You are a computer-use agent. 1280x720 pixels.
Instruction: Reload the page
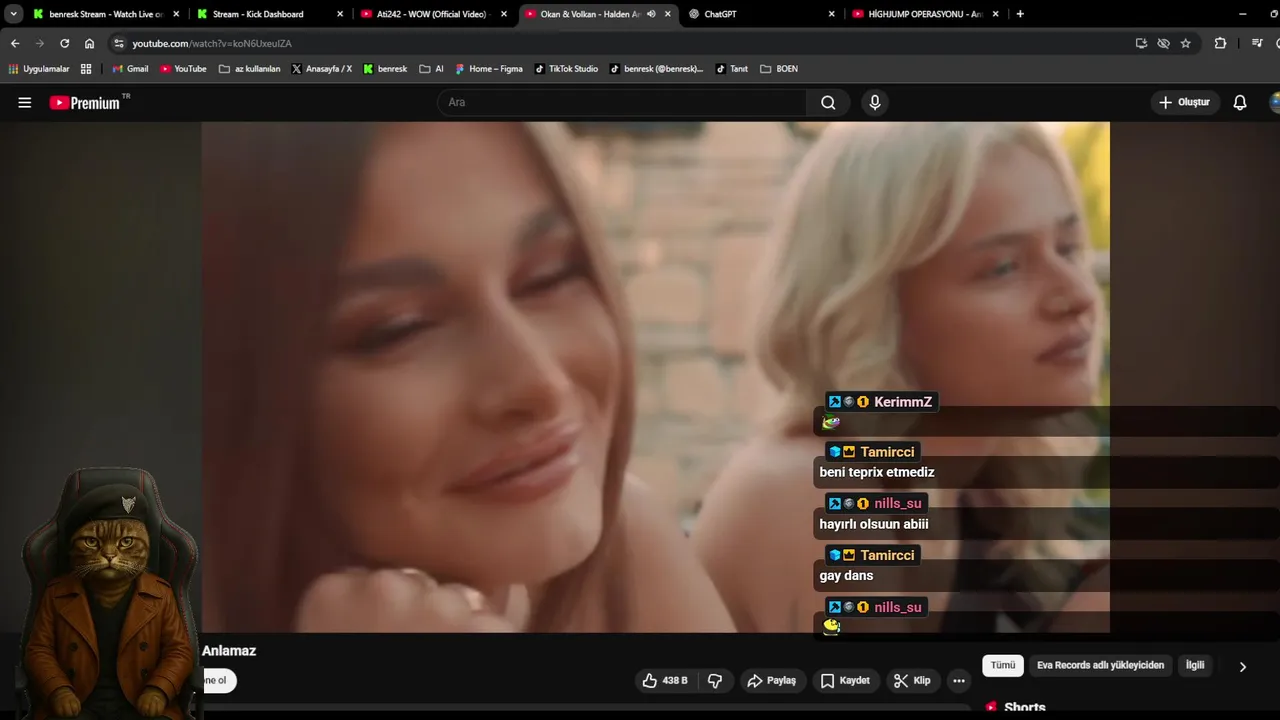(65, 43)
